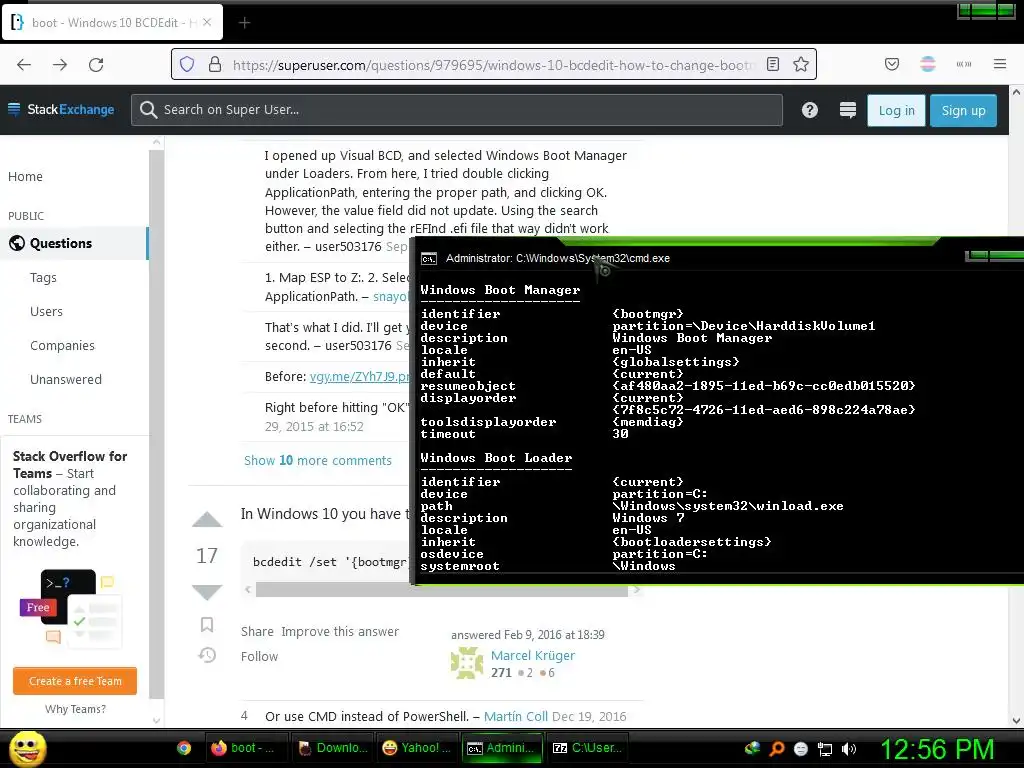Follow the answer via the Follow link
The width and height of the screenshot is (1024, 768).
(x=259, y=656)
